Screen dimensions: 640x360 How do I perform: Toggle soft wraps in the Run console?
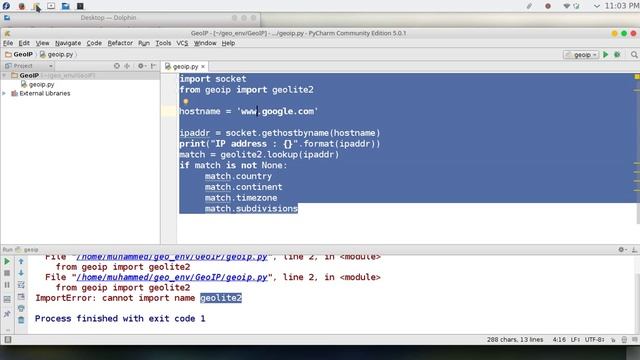[21, 285]
